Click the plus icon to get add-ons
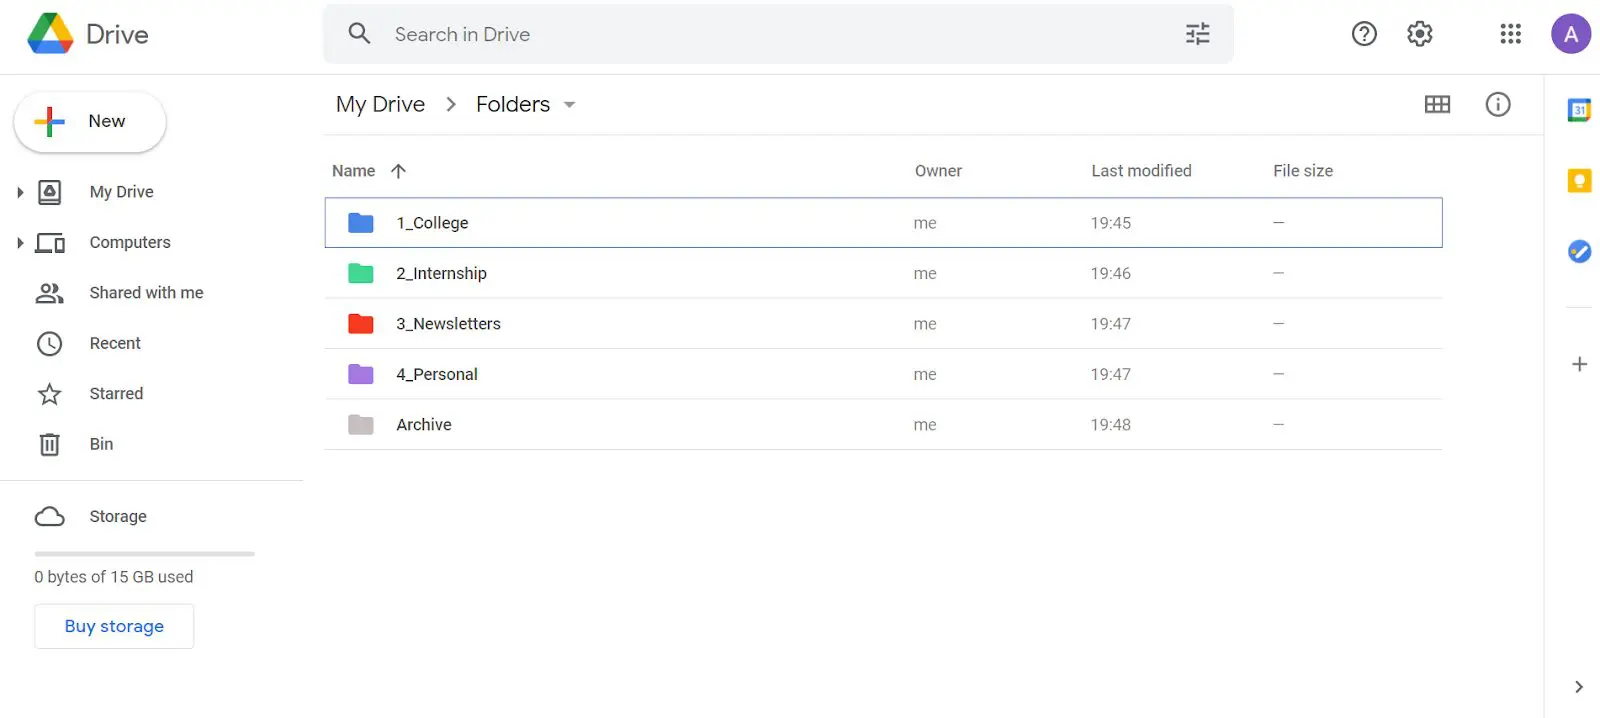This screenshot has width=1600, height=718. tap(1579, 364)
